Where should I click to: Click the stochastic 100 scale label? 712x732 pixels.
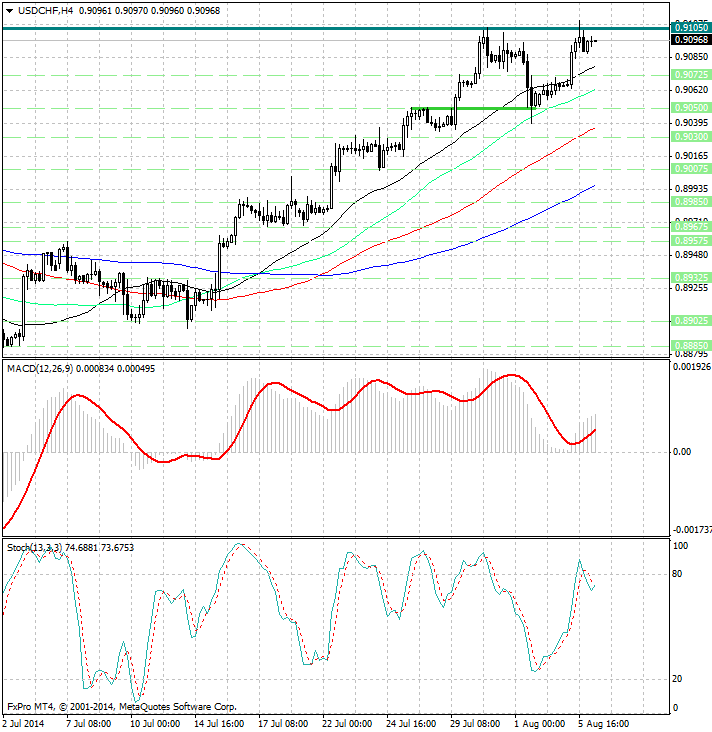tap(680, 546)
